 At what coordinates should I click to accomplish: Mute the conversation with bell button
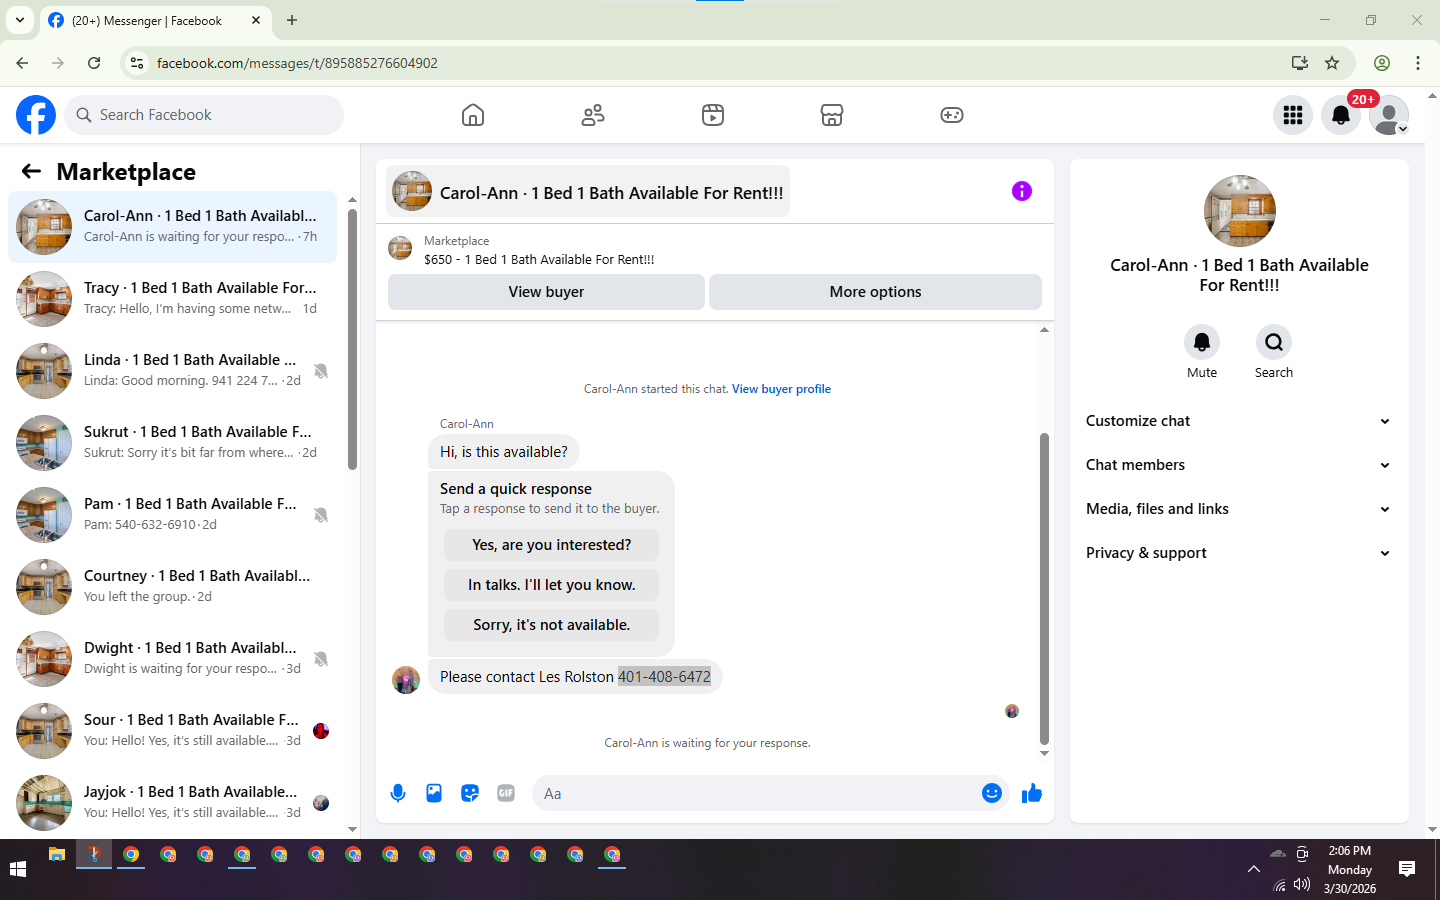1202,342
